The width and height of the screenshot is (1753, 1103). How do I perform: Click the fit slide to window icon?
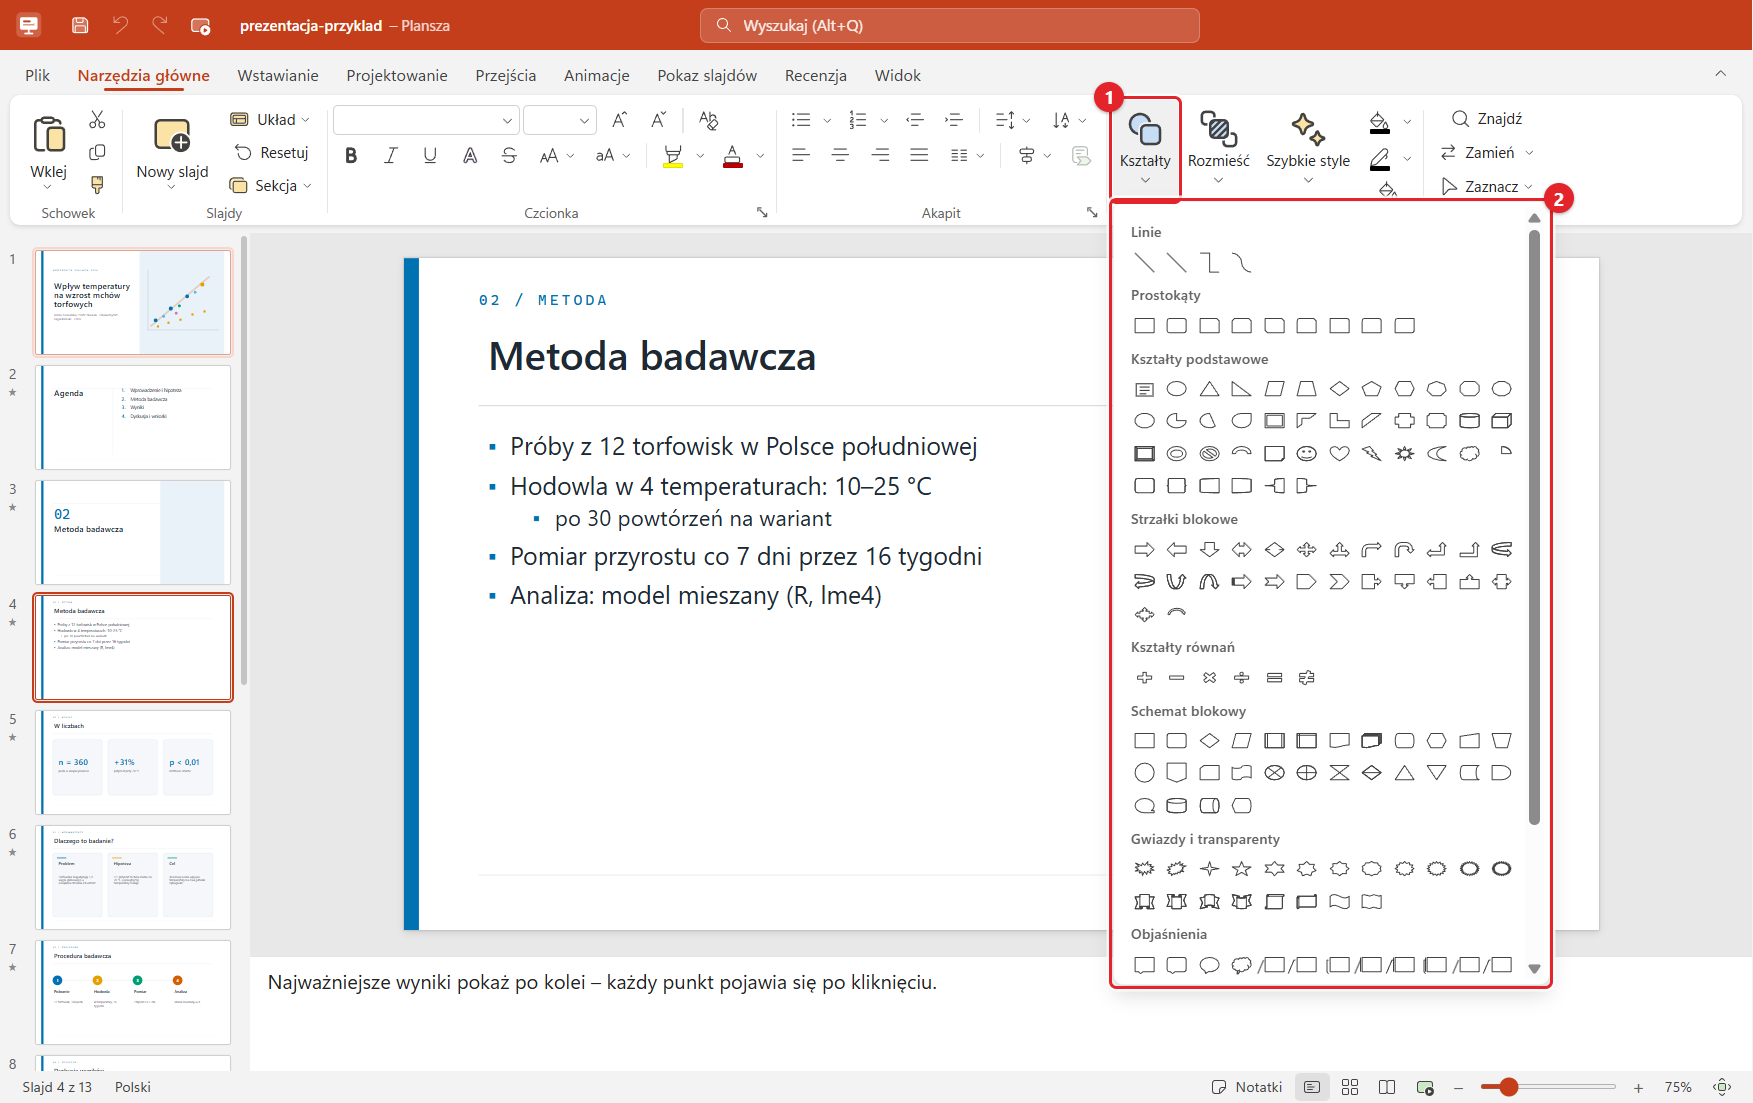click(x=1722, y=1087)
